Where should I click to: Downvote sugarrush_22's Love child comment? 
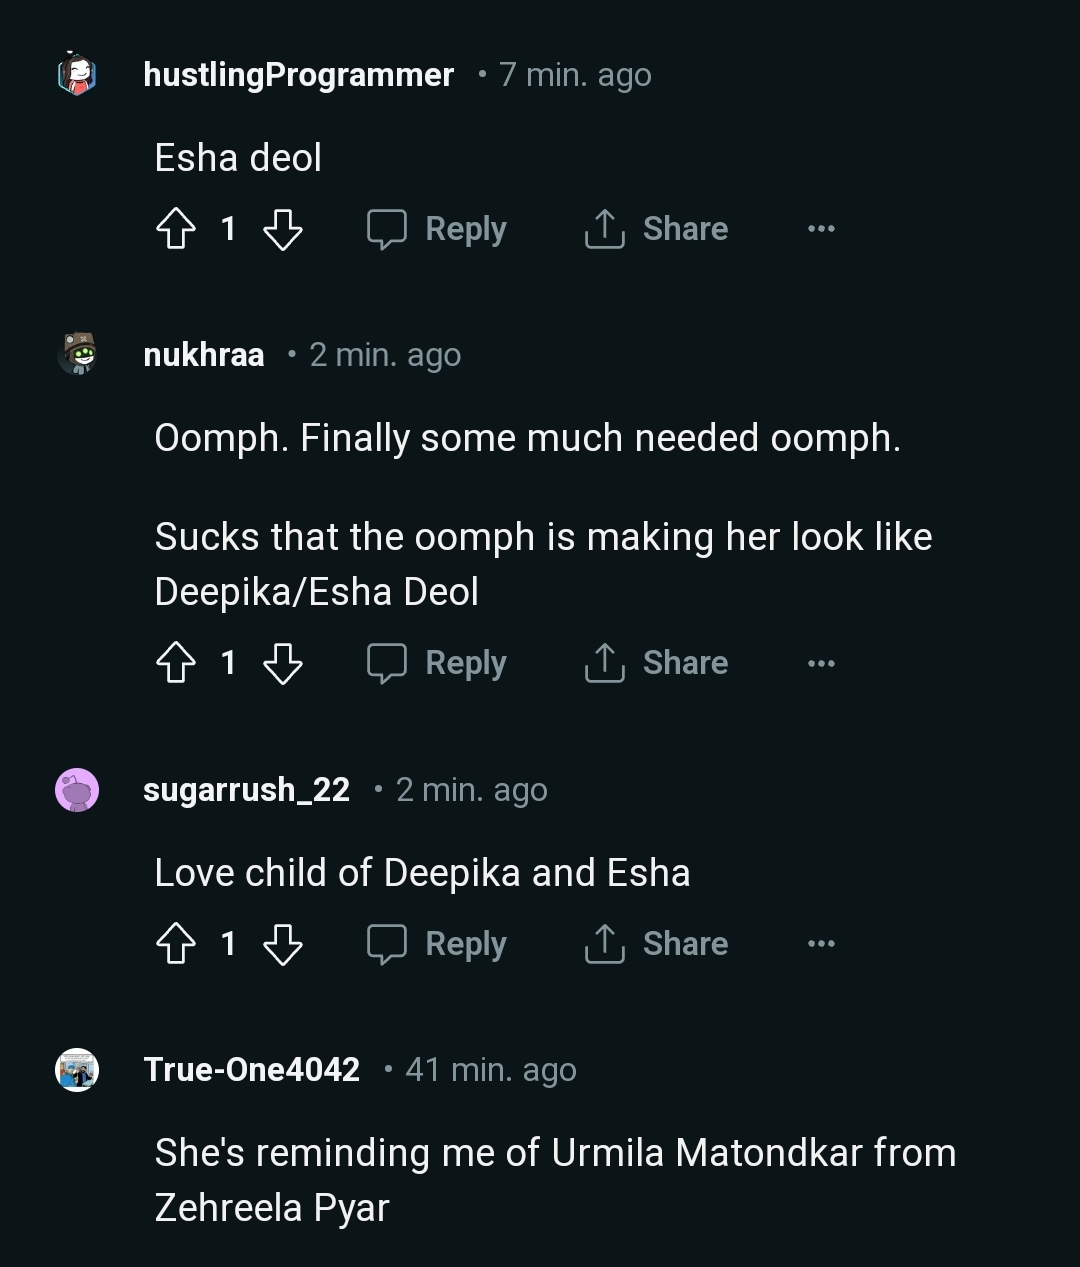pos(282,944)
